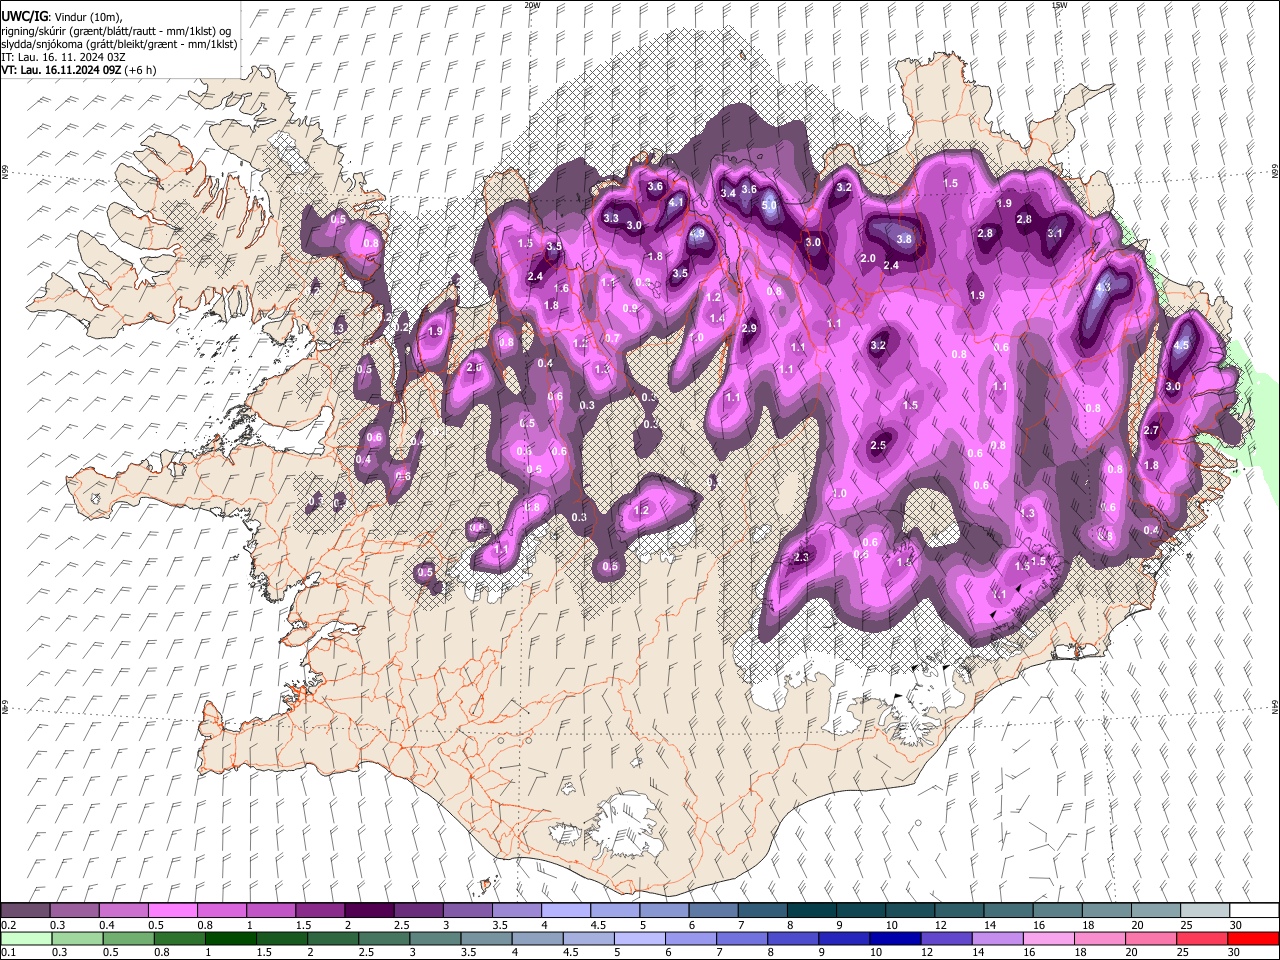Click the 3.1 snowfall value on the map

point(1055,233)
